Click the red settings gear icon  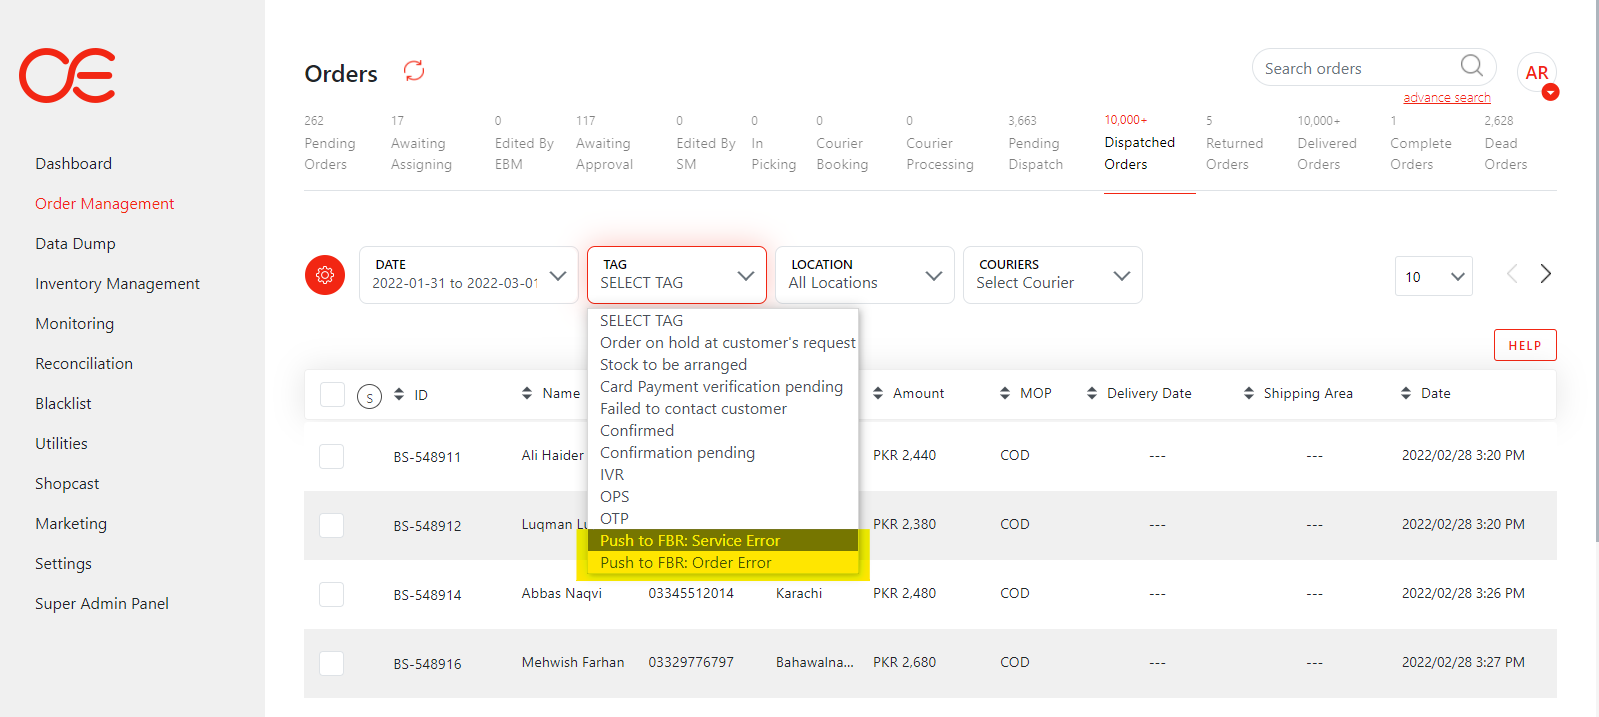click(x=325, y=275)
